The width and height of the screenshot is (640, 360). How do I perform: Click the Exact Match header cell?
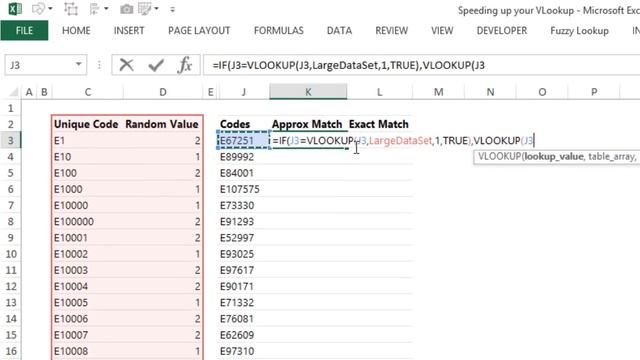click(x=380, y=124)
